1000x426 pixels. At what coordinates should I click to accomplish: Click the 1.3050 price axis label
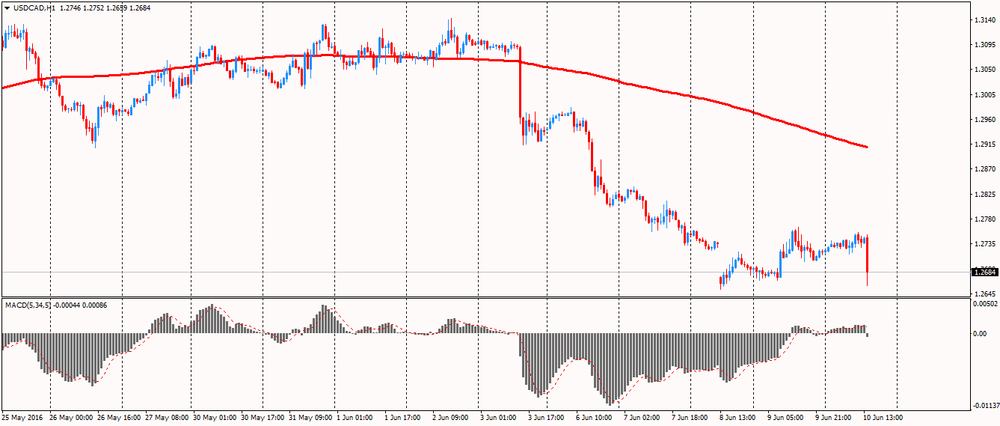(983, 70)
